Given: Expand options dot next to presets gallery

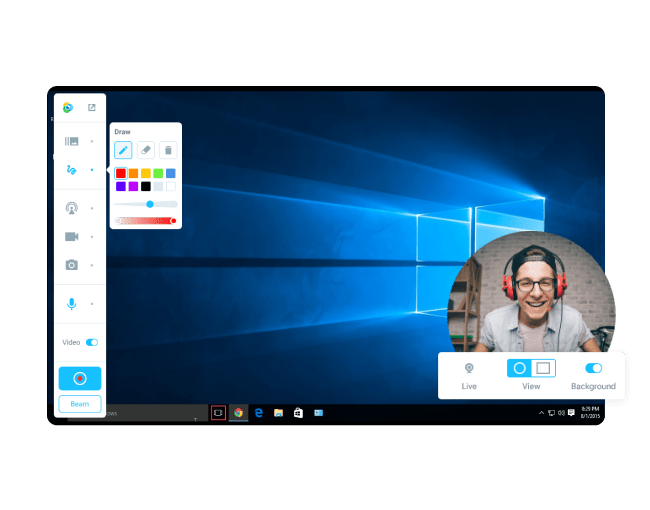Looking at the screenshot, I should (x=92, y=141).
